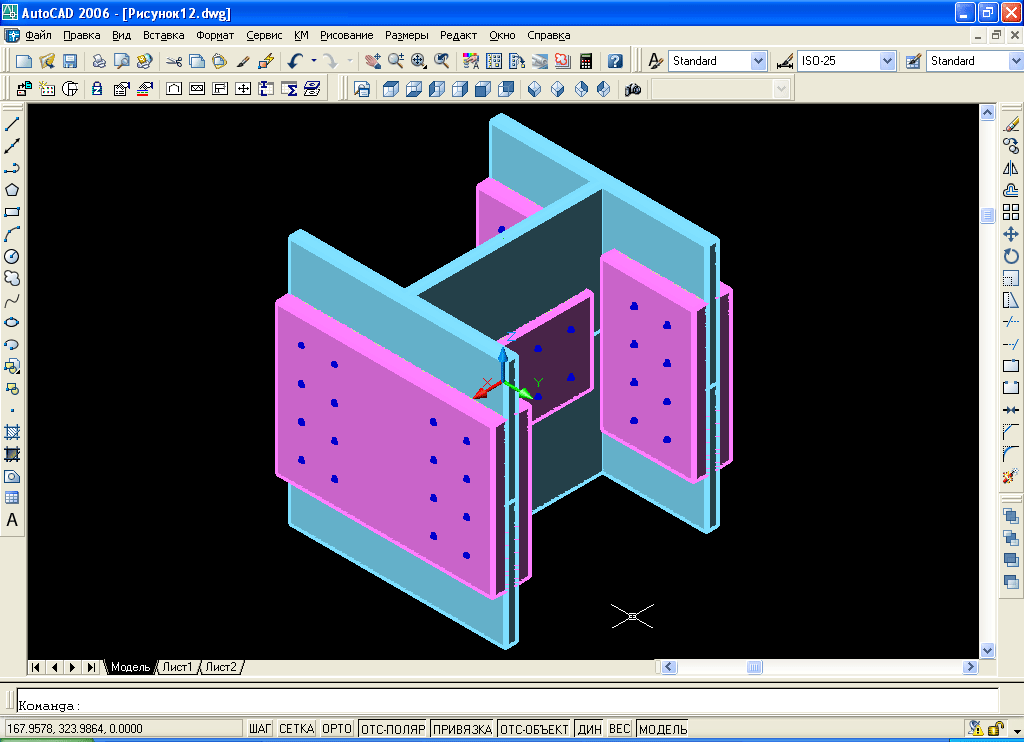Expand the ISO-25 dimension style dropdown
This screenshot has width=1024, height=742.
click(886, 61)
